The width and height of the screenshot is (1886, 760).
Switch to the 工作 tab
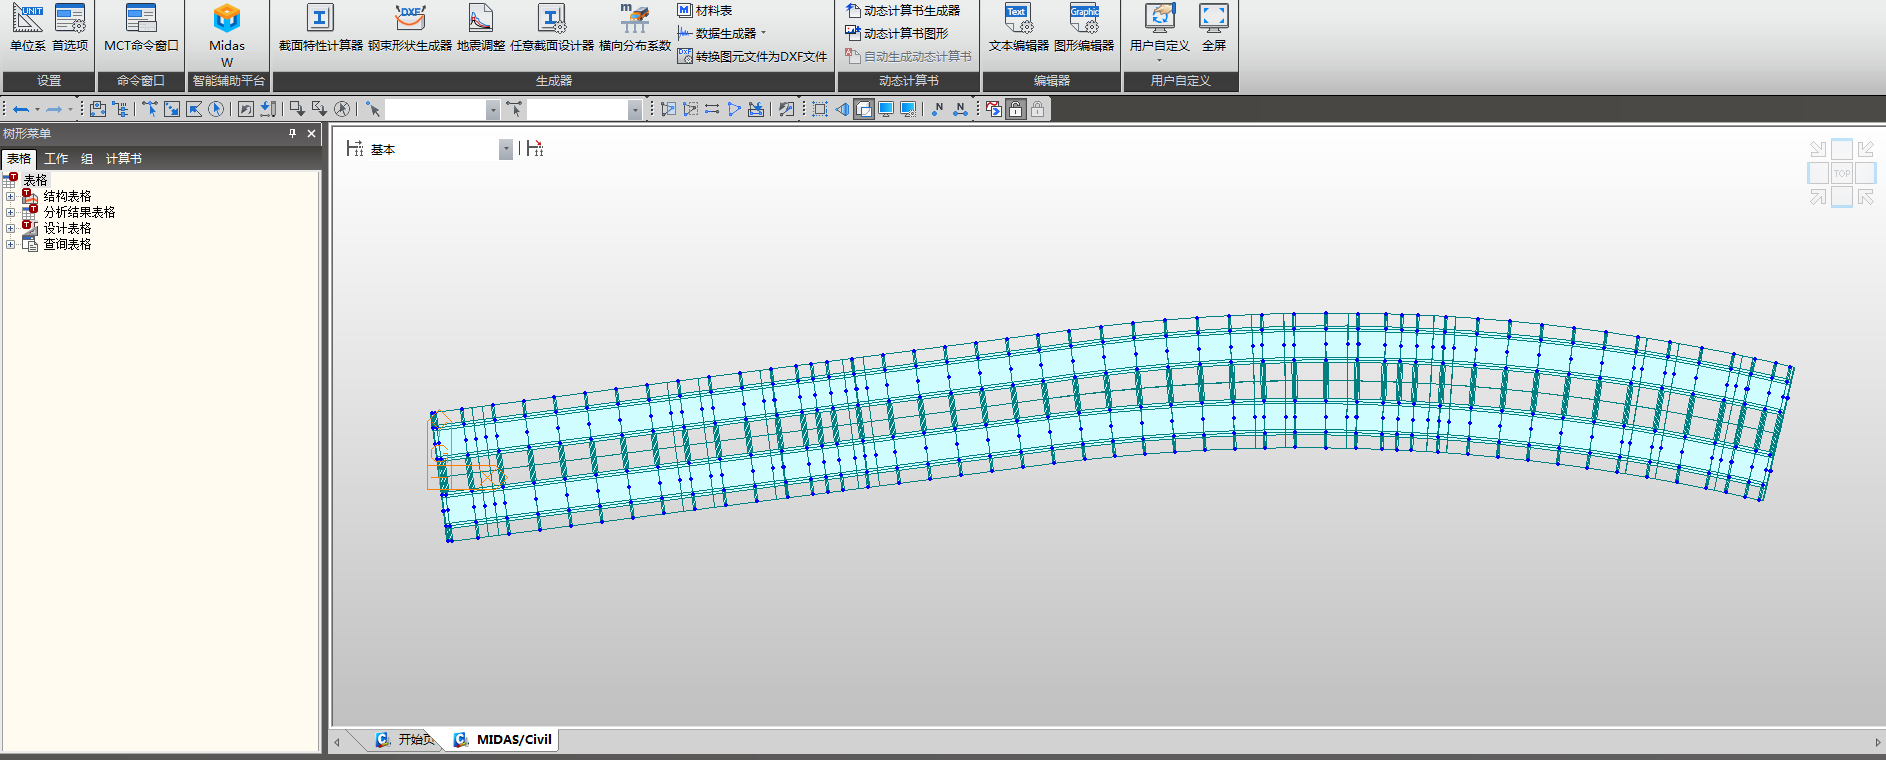[x=56, y=159]
